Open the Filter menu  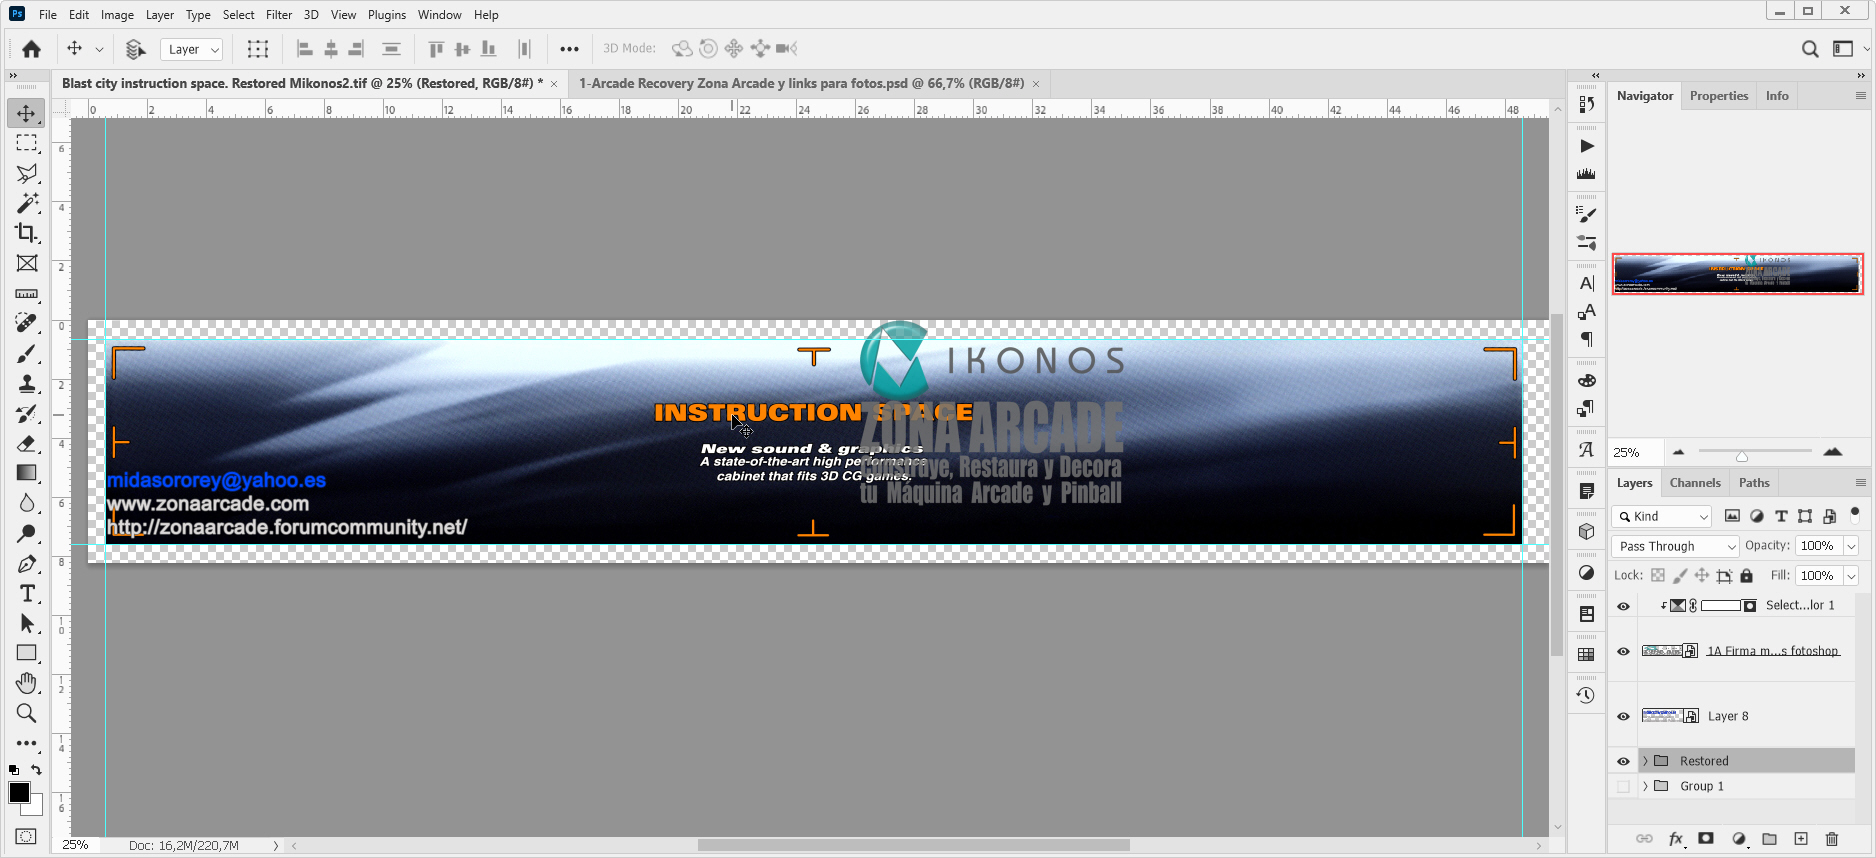click(x=279, y=15)
